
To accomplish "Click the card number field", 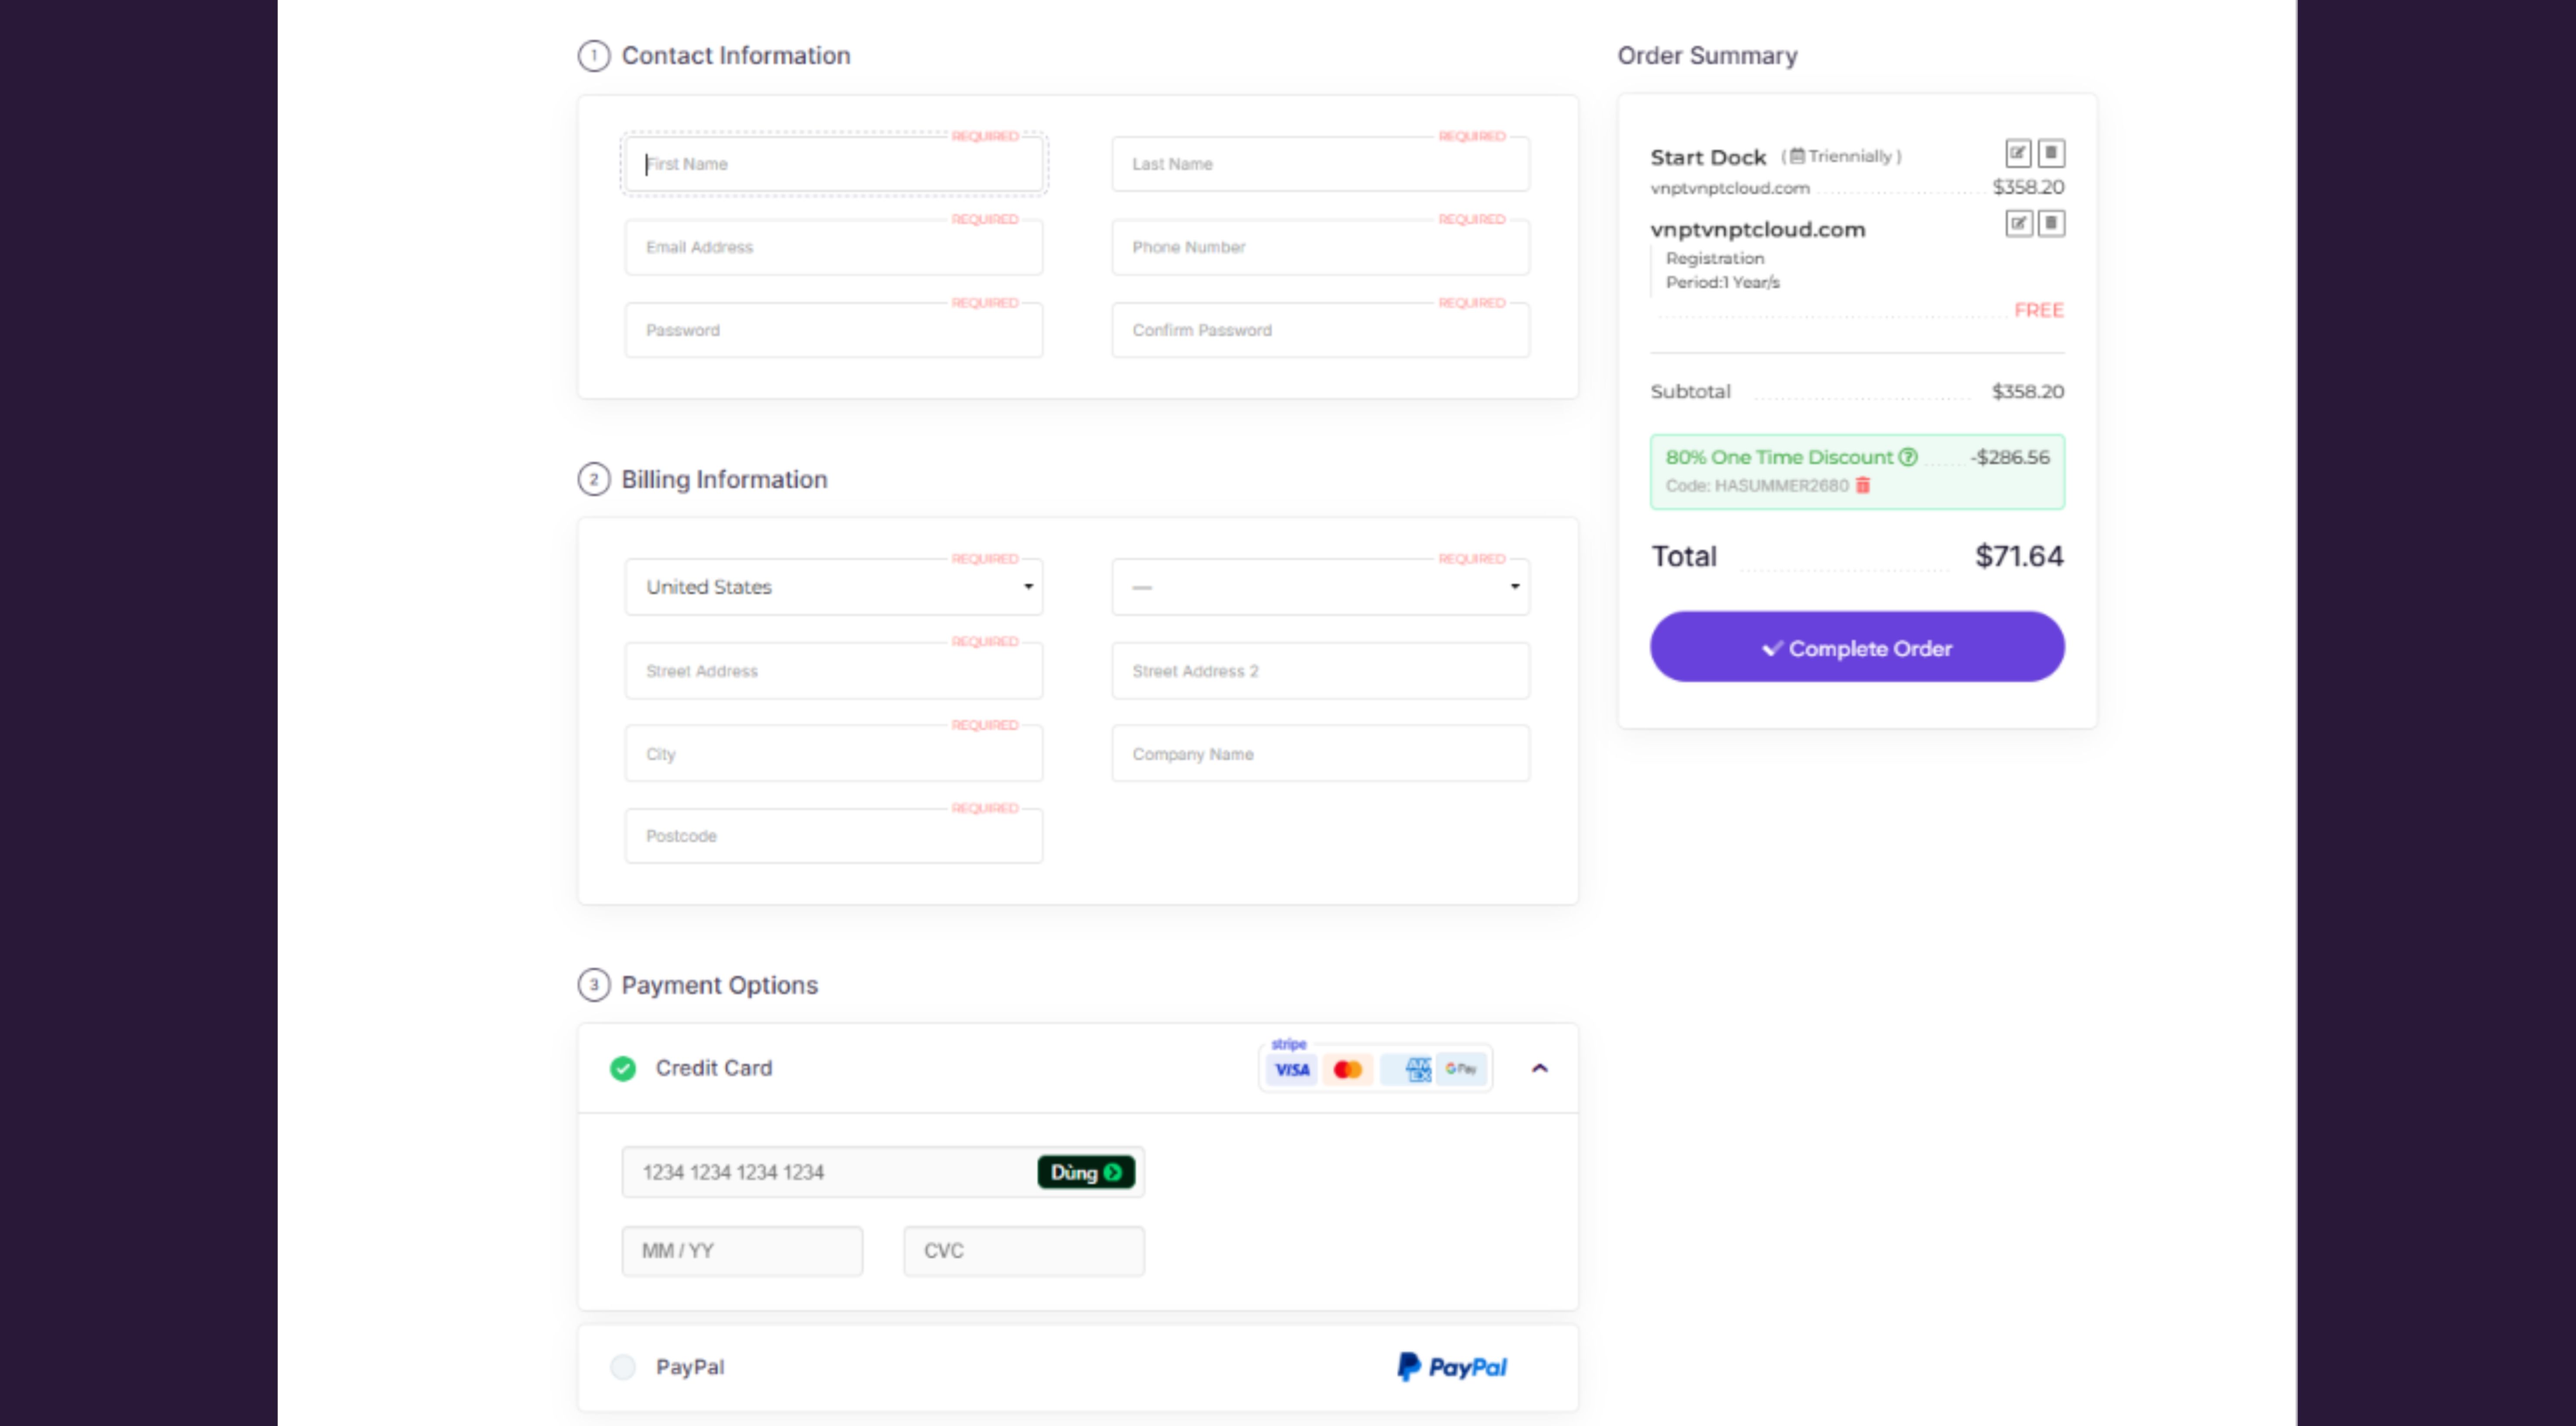I will (x=883, y=1172).
